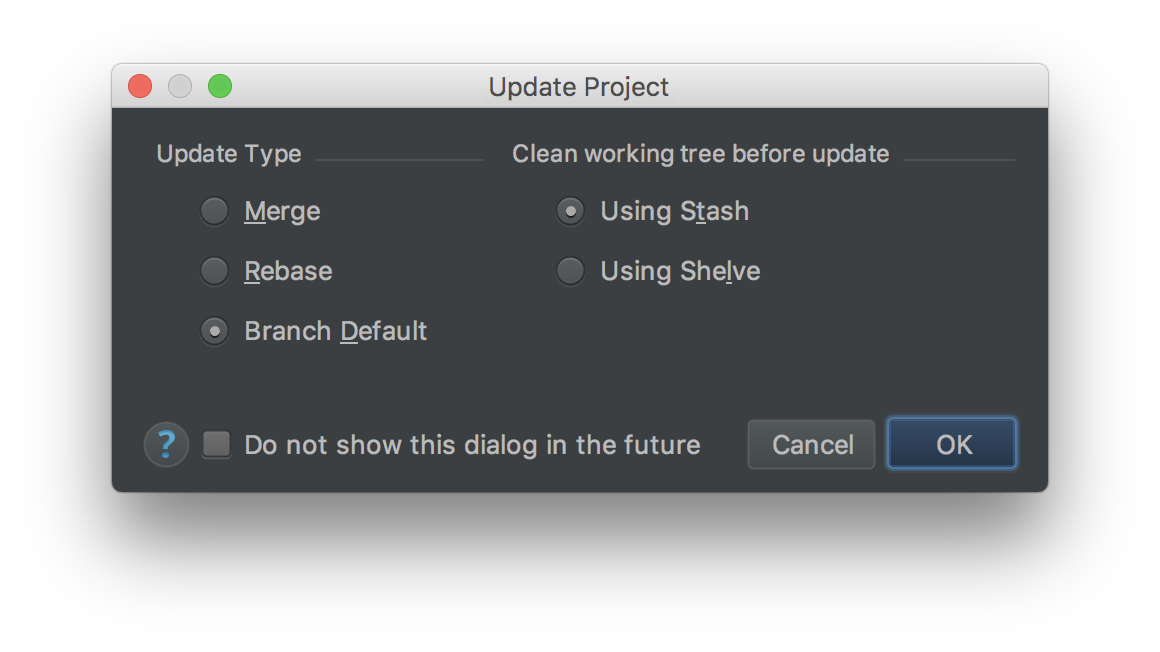Select the Branch Default radio button
This screenshot has height=652, width=1160.
point(215,331)
